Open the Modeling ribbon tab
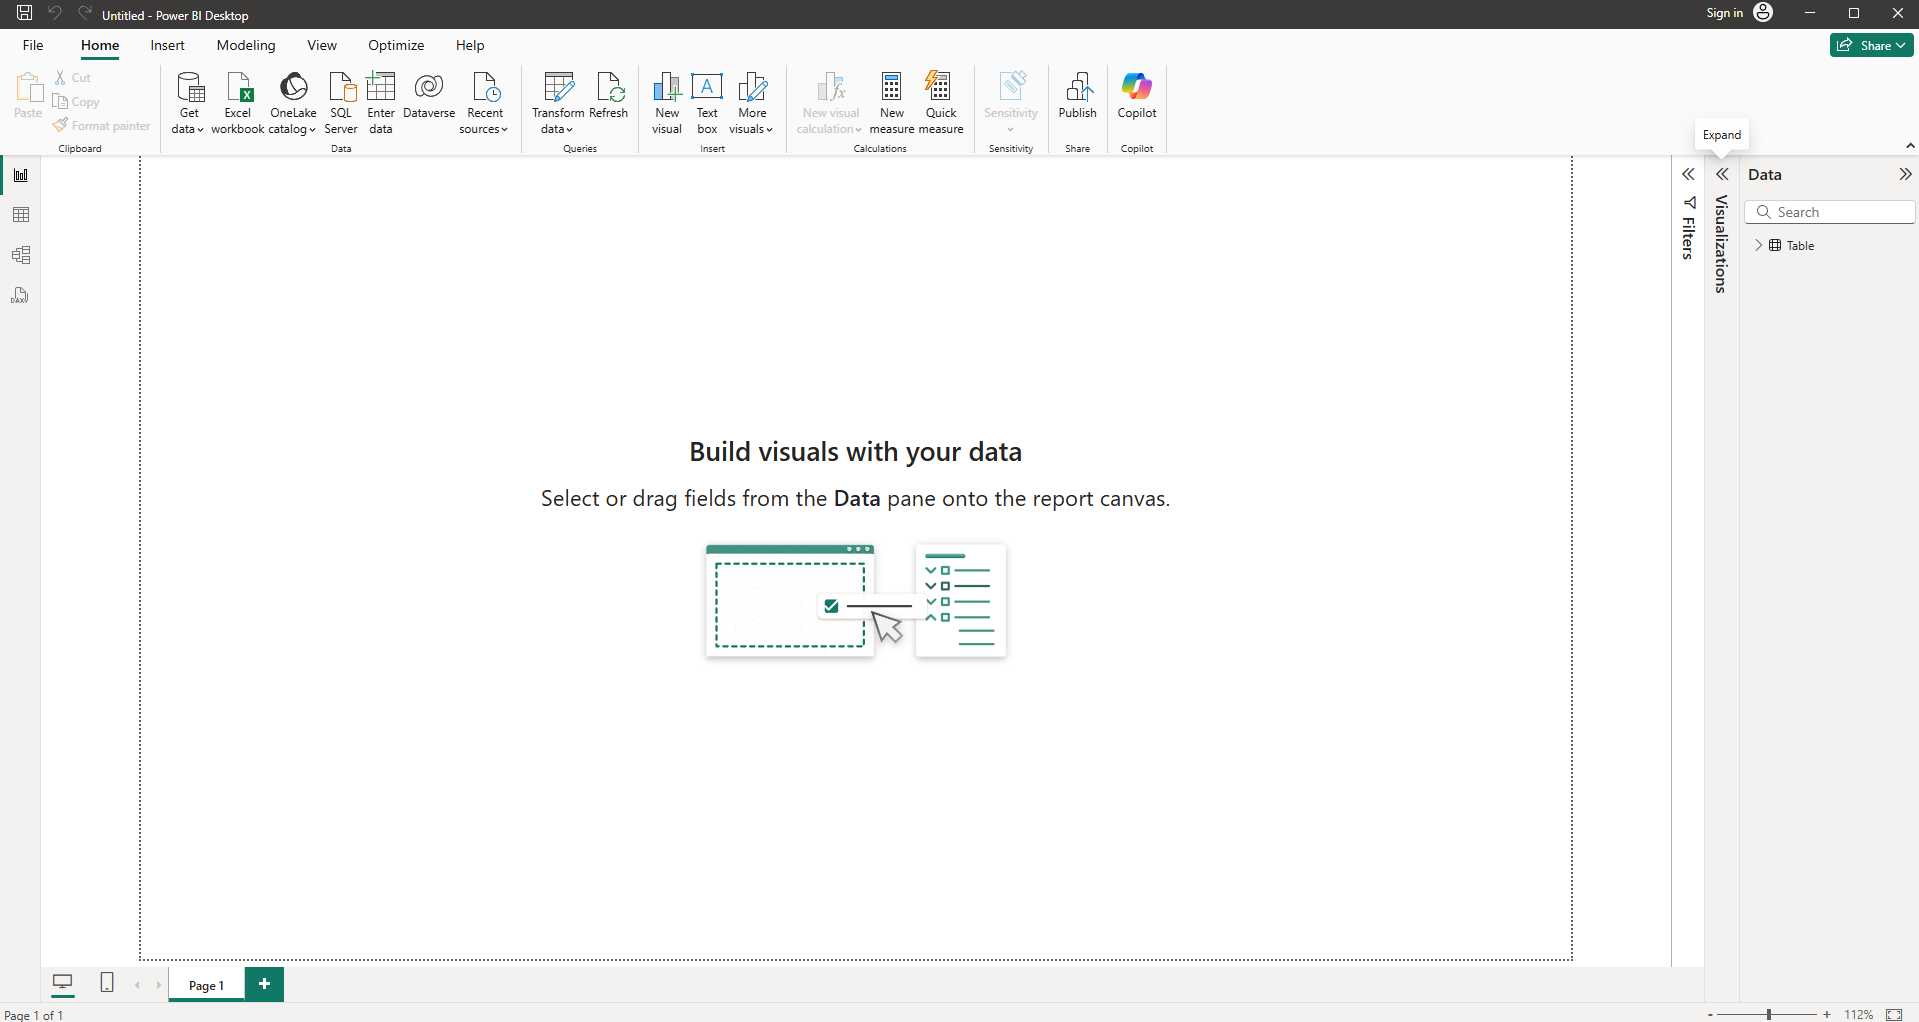 tap(245, 45)
